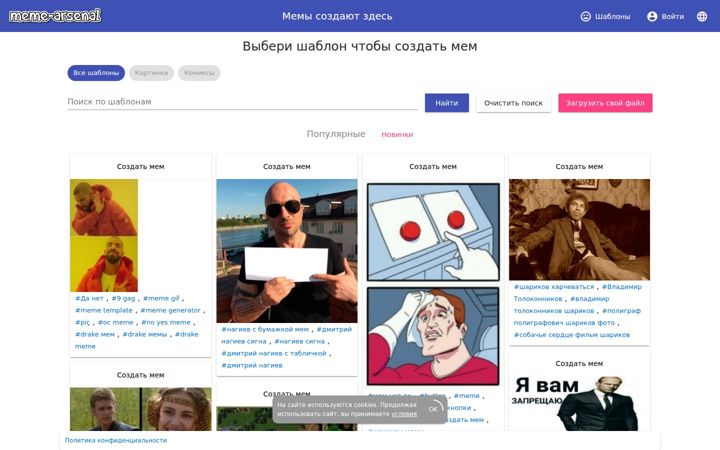Click the Очистить поиск button
The height and width of the screenshot is (450, 720).
click(x=513, y=103)
